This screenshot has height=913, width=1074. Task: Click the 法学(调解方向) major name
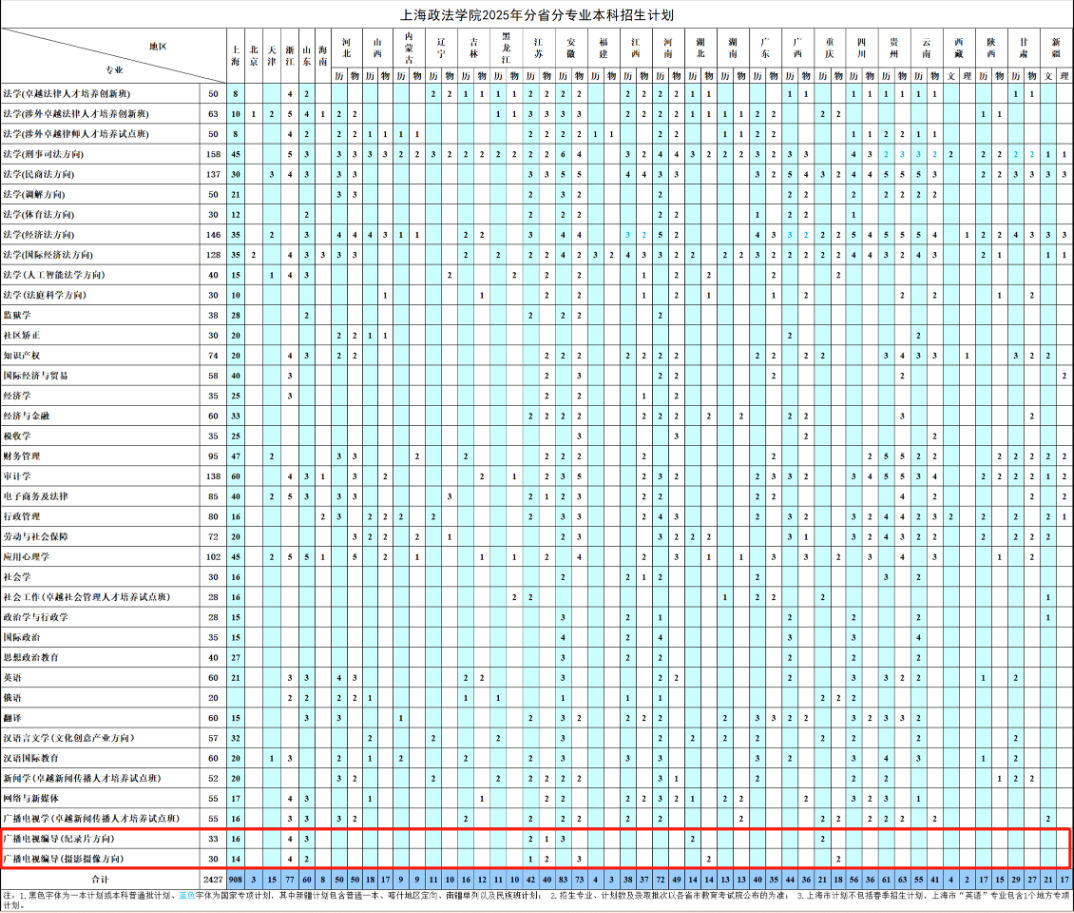(34, 195)
